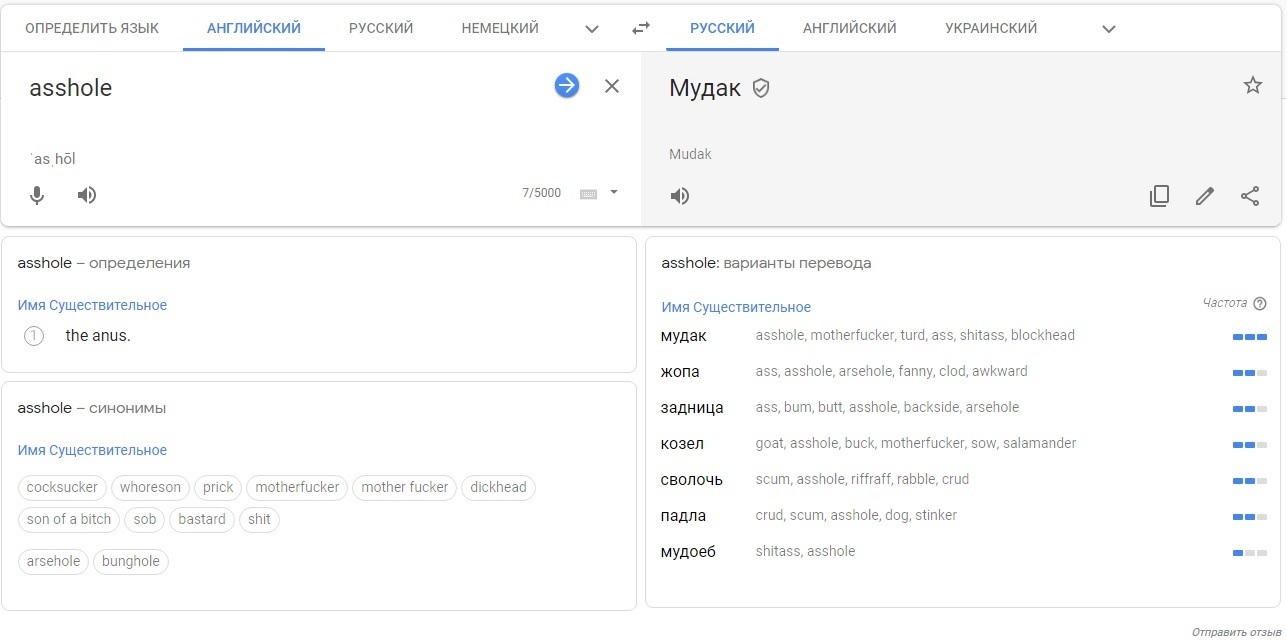Copy the translation to clipboard
Image resolution: width=1287 pixels, height=643 pixels.
point(1159,196)
